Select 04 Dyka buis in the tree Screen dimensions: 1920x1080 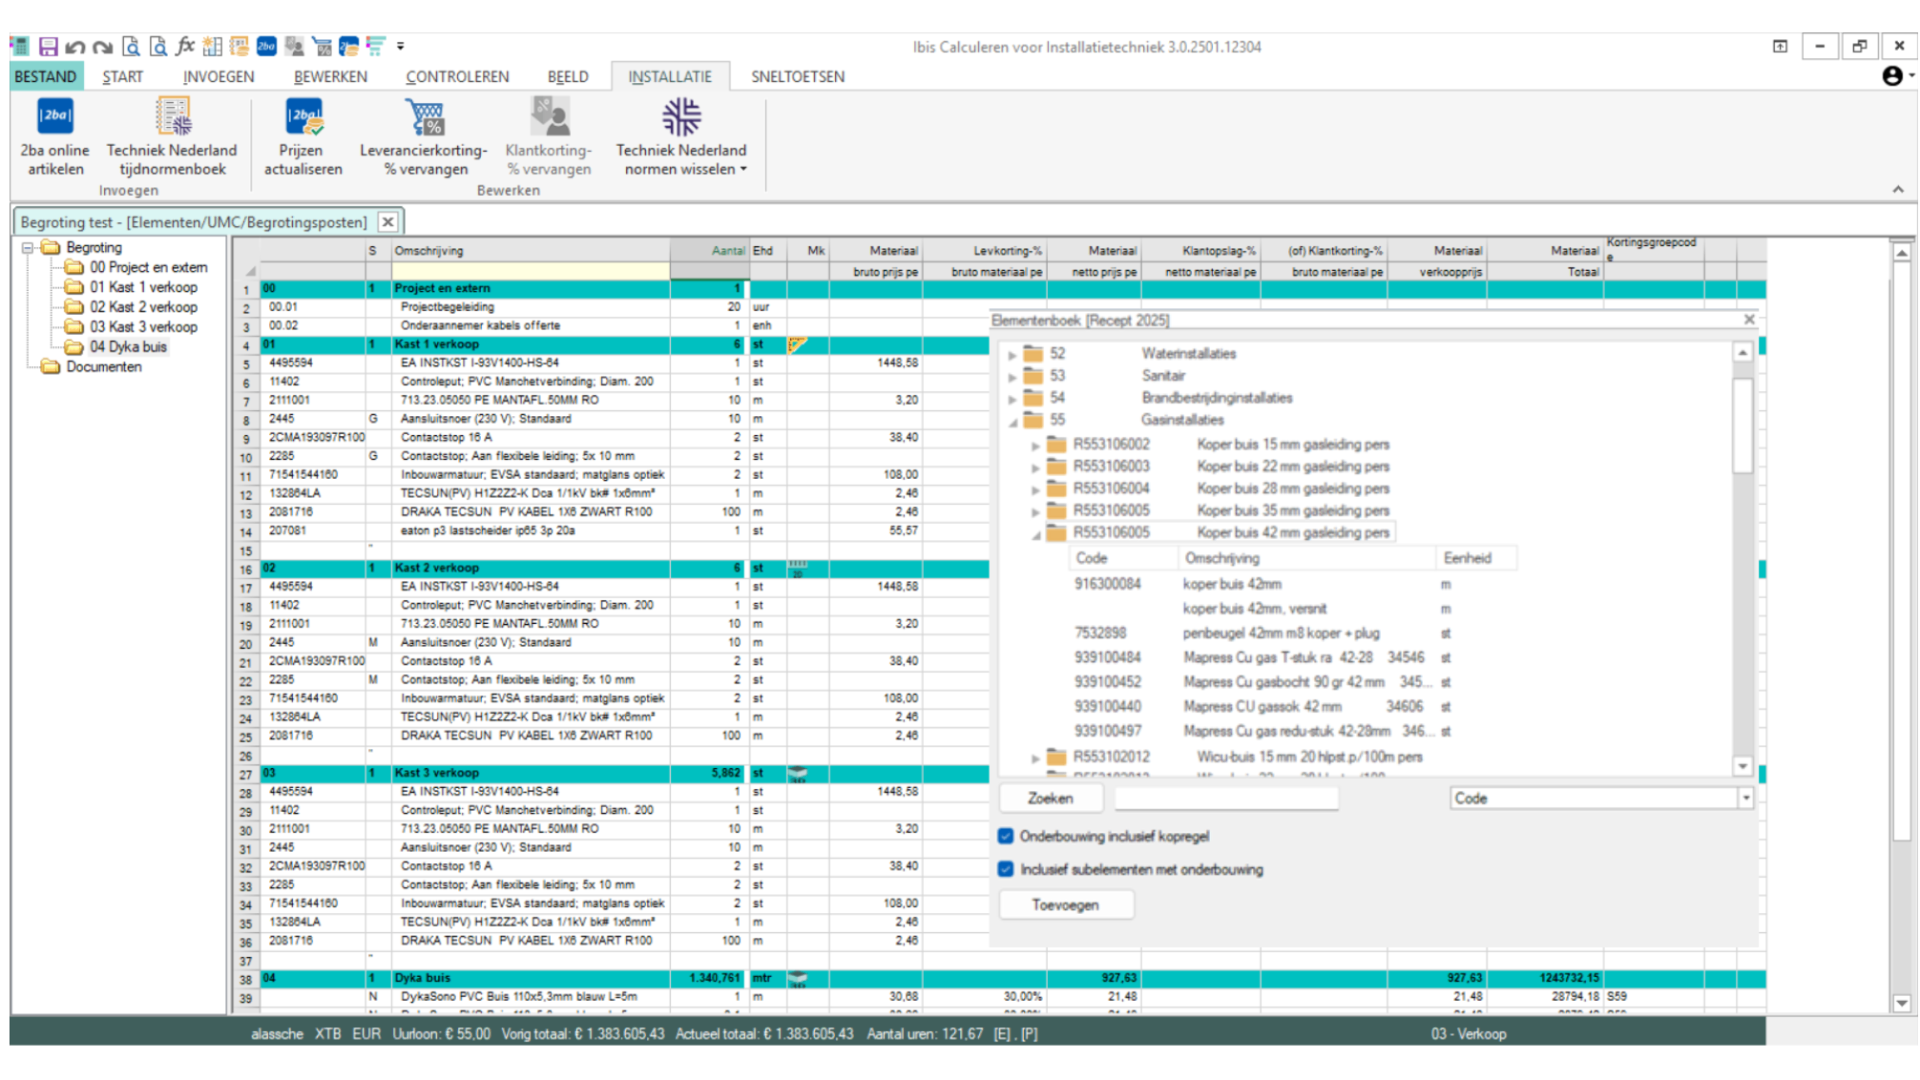point(128,347)
